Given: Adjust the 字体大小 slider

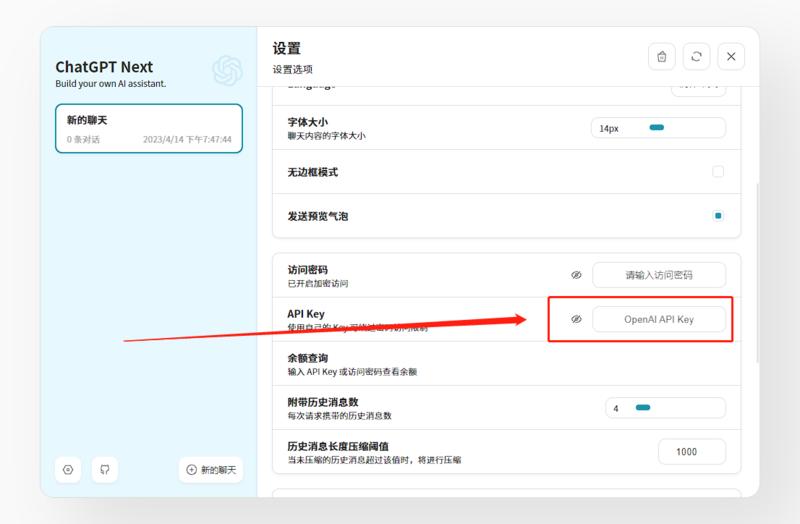Looking at the screenshot, I should click(657, 128).
